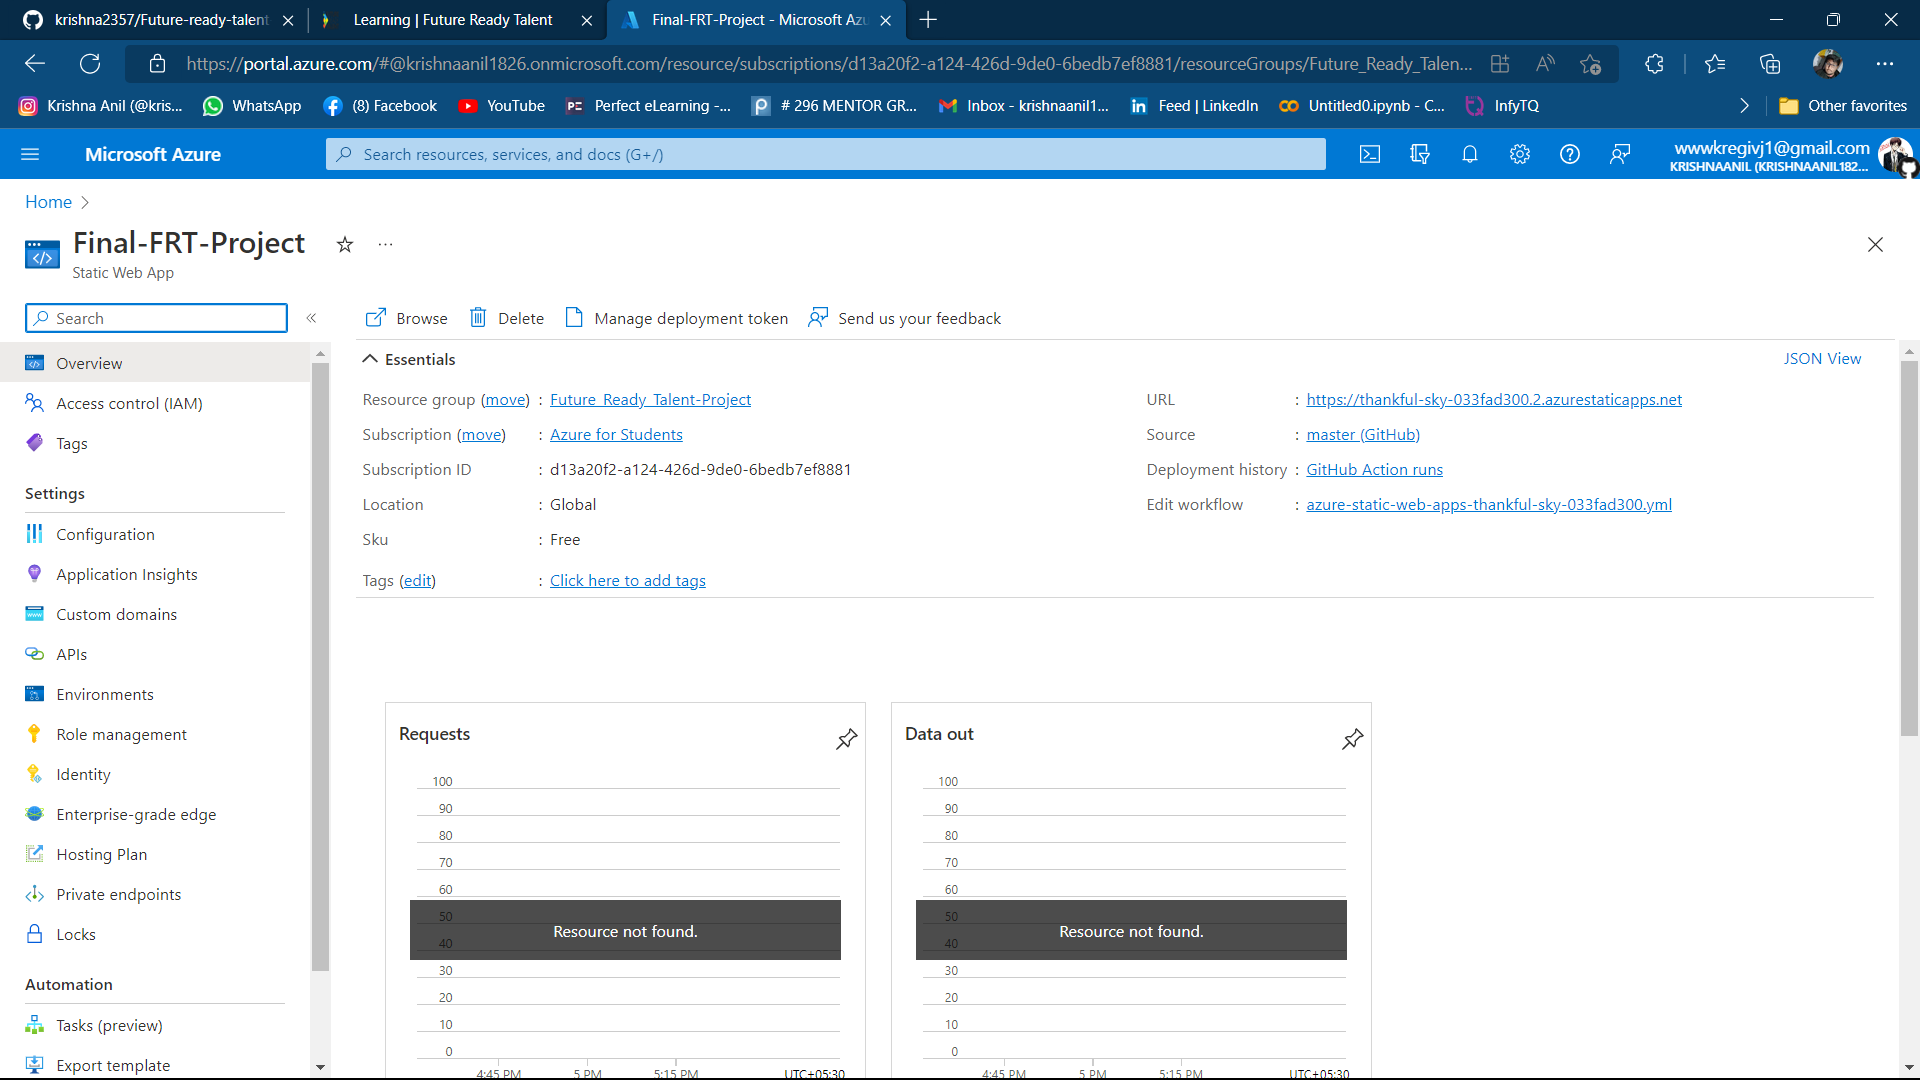This screenshot has width=1920, height=1080.
Task: Switch to the Learning Future Ready Talent tab
Action: (452, 20)
